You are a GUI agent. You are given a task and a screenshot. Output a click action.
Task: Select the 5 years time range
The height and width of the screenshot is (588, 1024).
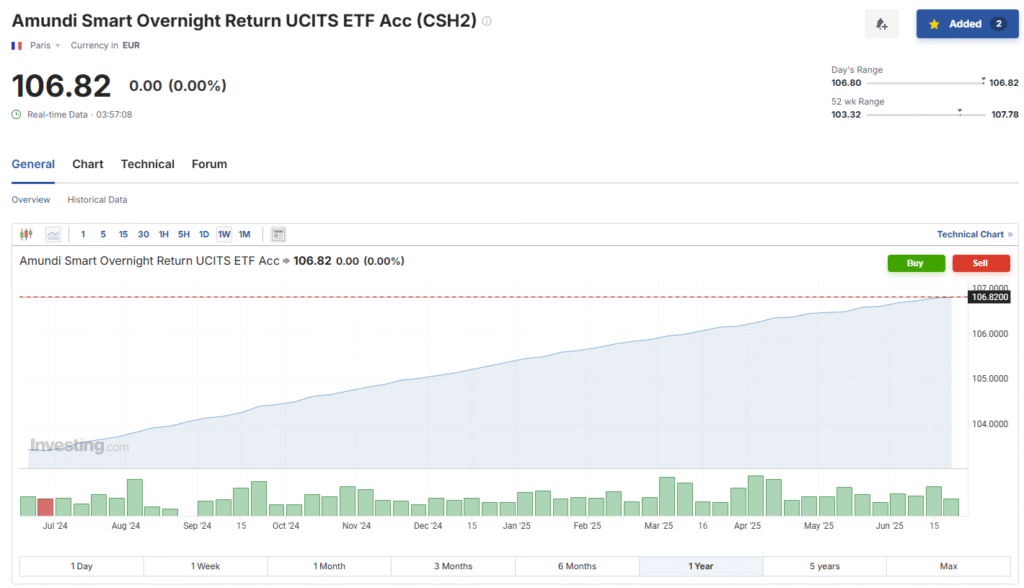click(x=825, y=565)
